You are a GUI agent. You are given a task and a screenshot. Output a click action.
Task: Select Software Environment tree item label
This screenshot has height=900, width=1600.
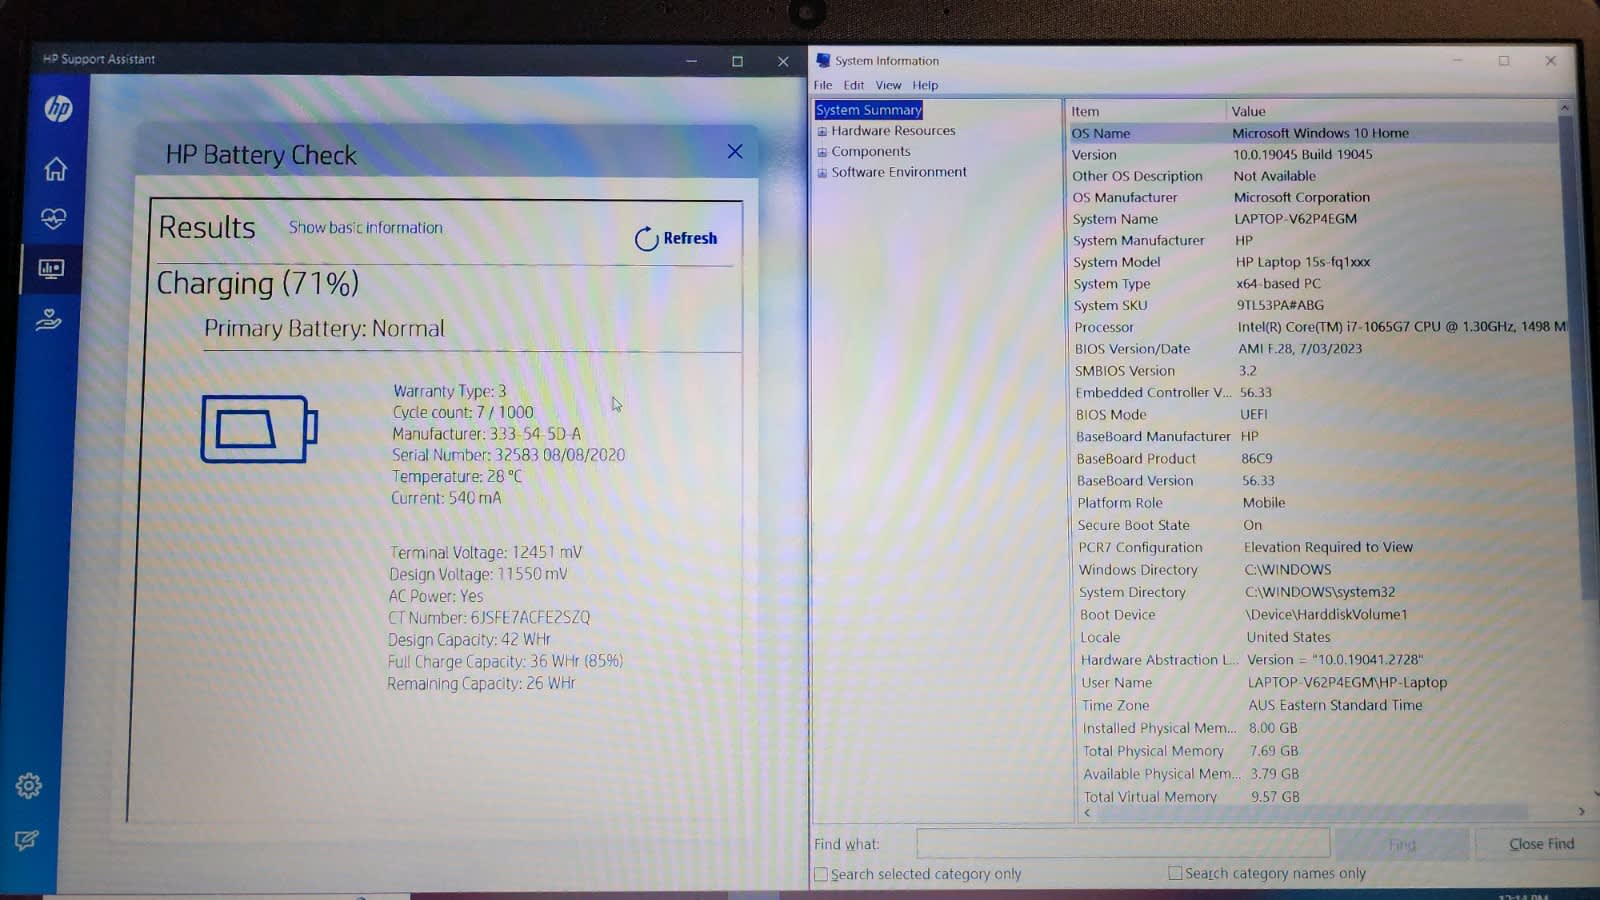[x=899, y=172]
